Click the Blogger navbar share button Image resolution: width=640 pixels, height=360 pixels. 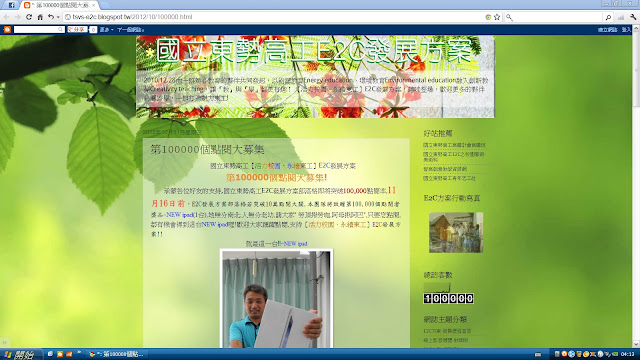click(77, 30)
